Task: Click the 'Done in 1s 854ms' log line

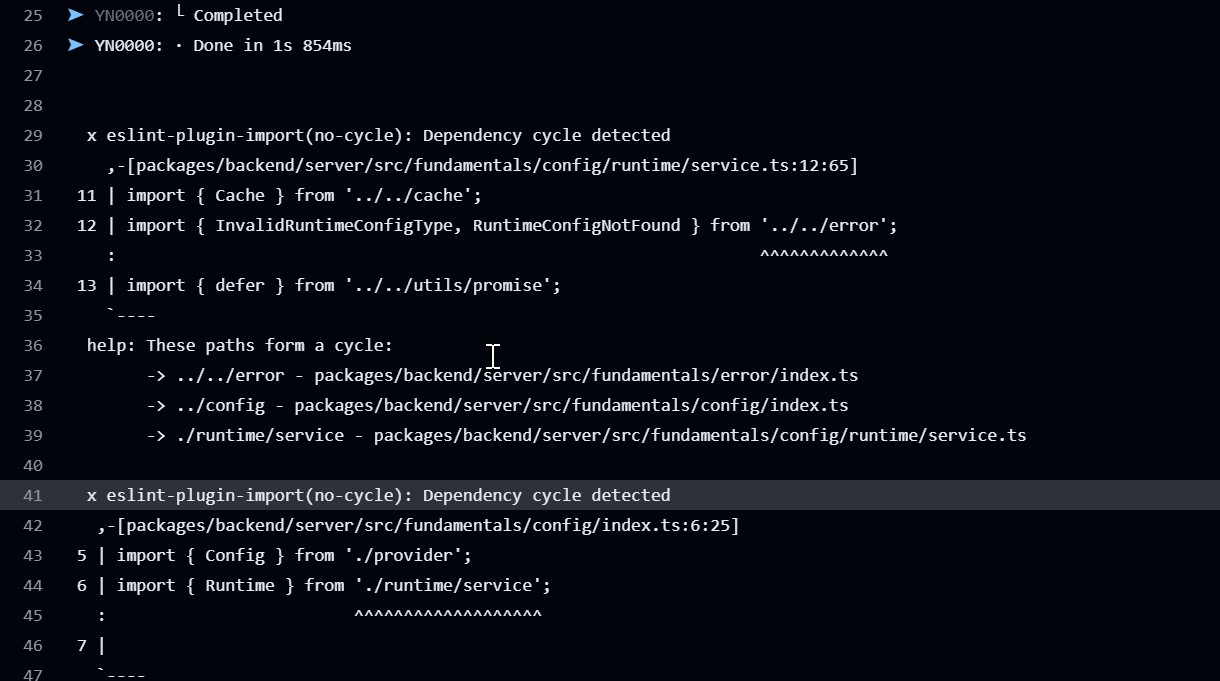Action: pyautogui.click(x=272, y=45)
